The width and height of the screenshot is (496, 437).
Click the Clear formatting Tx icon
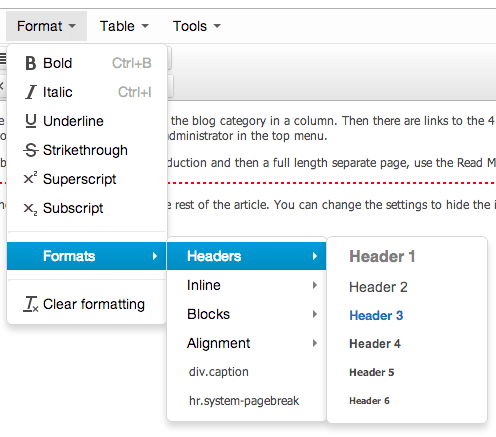31,304
